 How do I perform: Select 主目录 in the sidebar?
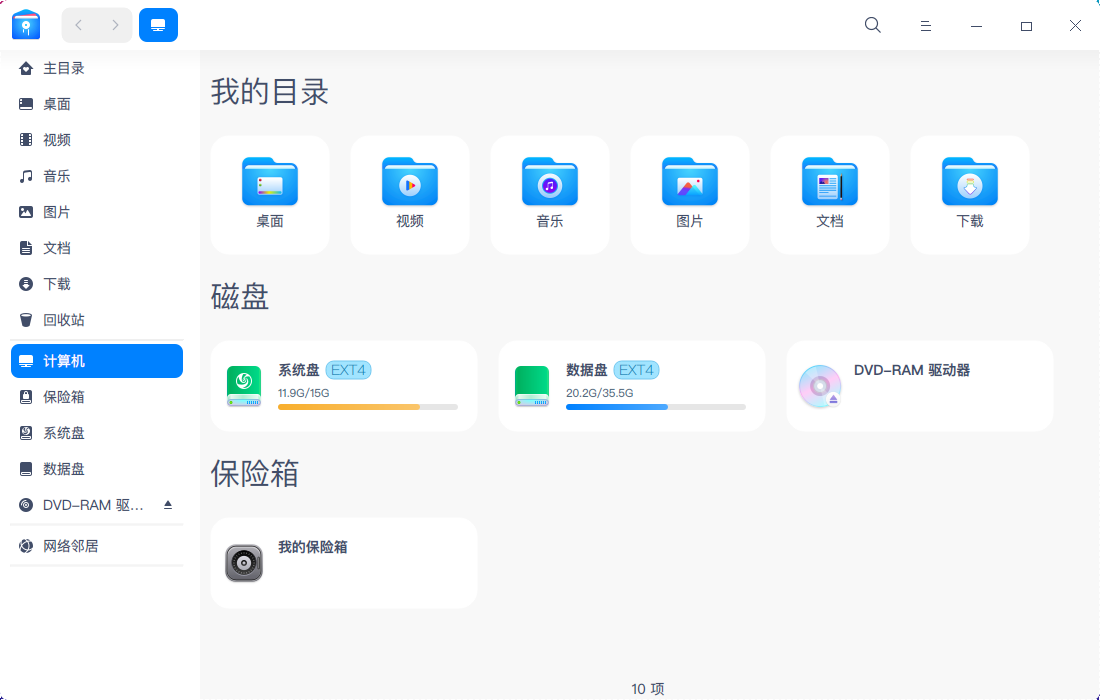97,68
